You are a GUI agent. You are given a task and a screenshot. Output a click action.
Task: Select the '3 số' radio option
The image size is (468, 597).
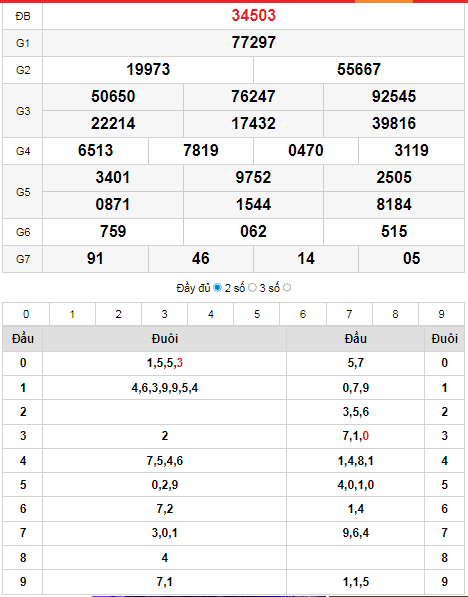point(287,288)
